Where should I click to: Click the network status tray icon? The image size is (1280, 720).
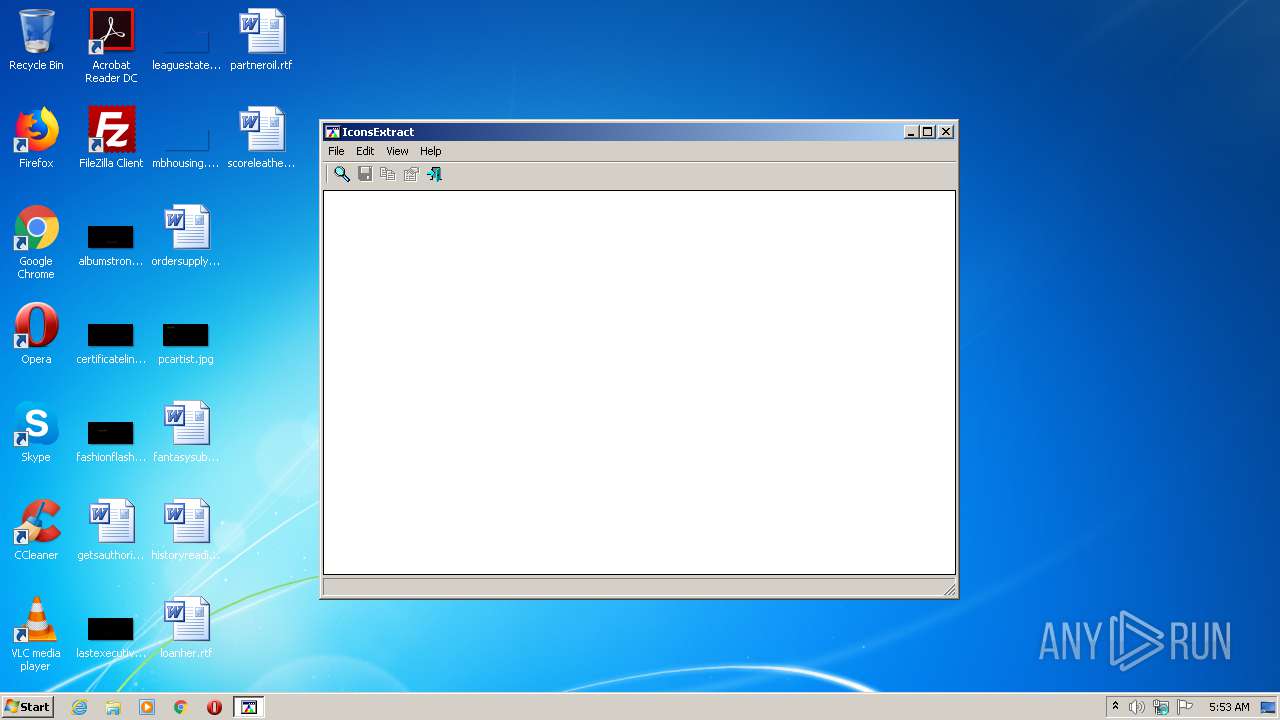tap(1161, 707)
